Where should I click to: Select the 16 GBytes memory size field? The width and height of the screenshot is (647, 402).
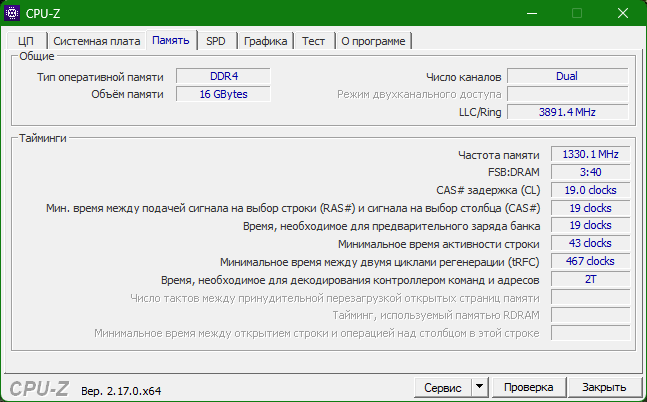point(224,94)
